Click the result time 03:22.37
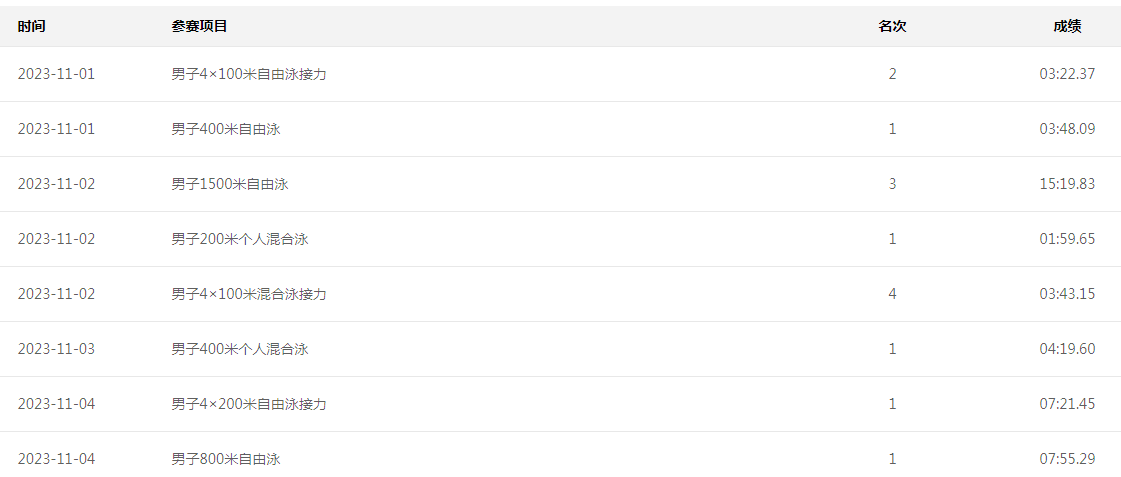Viewport: 1121px width, 477px height. click(1067, 74)
